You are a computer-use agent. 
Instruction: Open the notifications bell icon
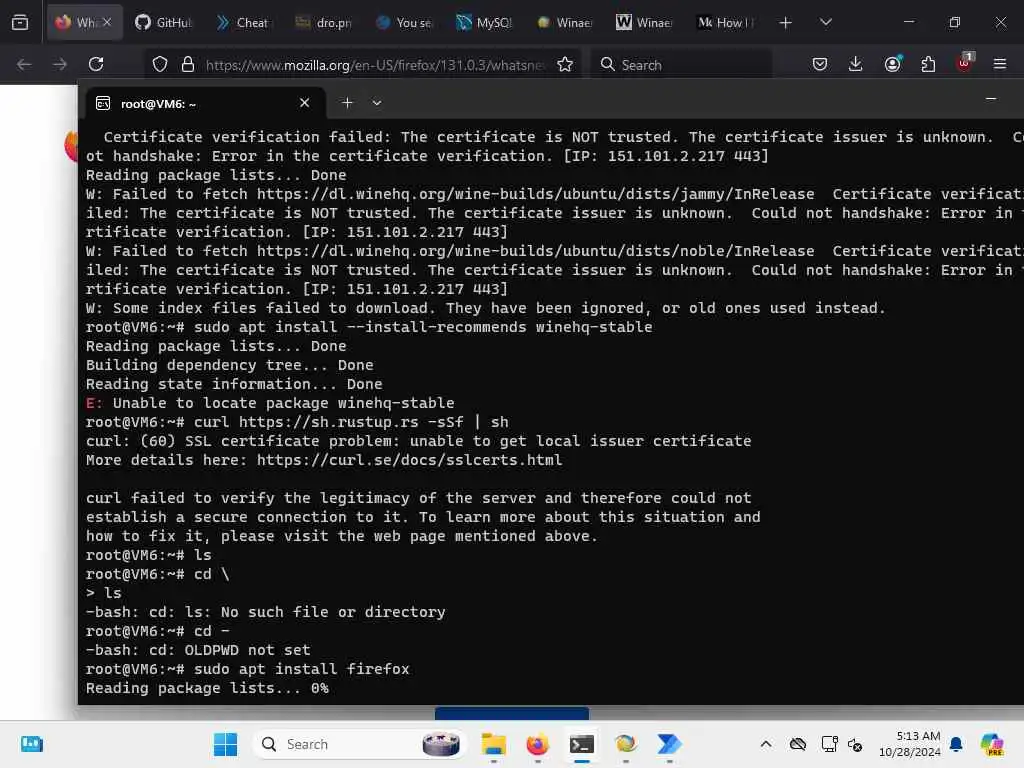point(956,744)
